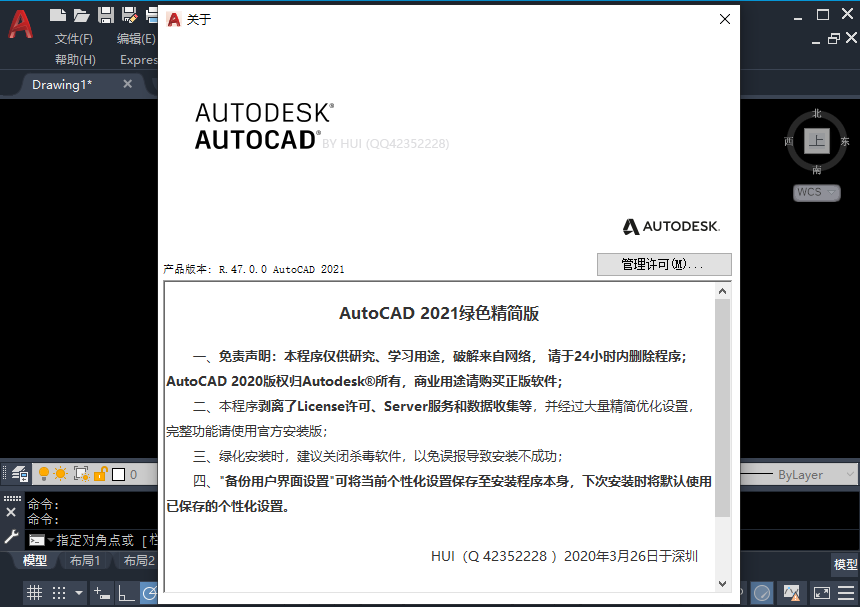Toggle layer 0 viewport freeze icon
Viewport: 860px width, 607px height.
pos(81,474)
